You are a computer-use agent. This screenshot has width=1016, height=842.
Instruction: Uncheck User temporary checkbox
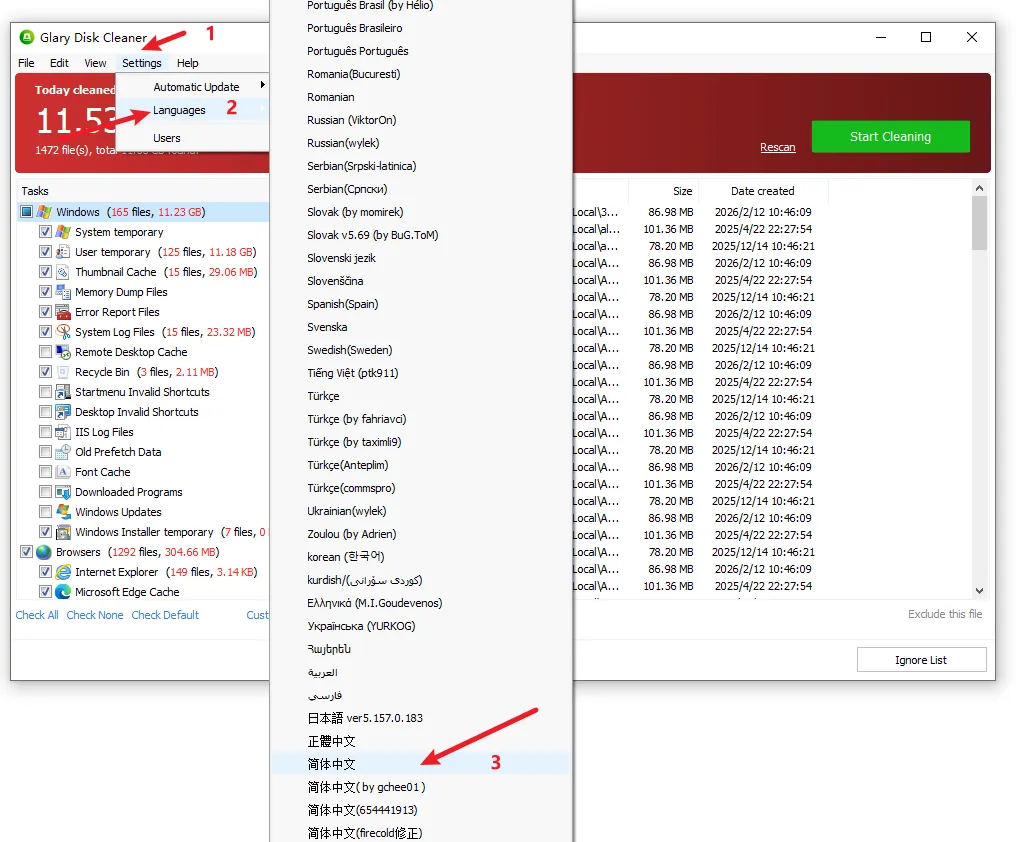click(x=45, y=252)
